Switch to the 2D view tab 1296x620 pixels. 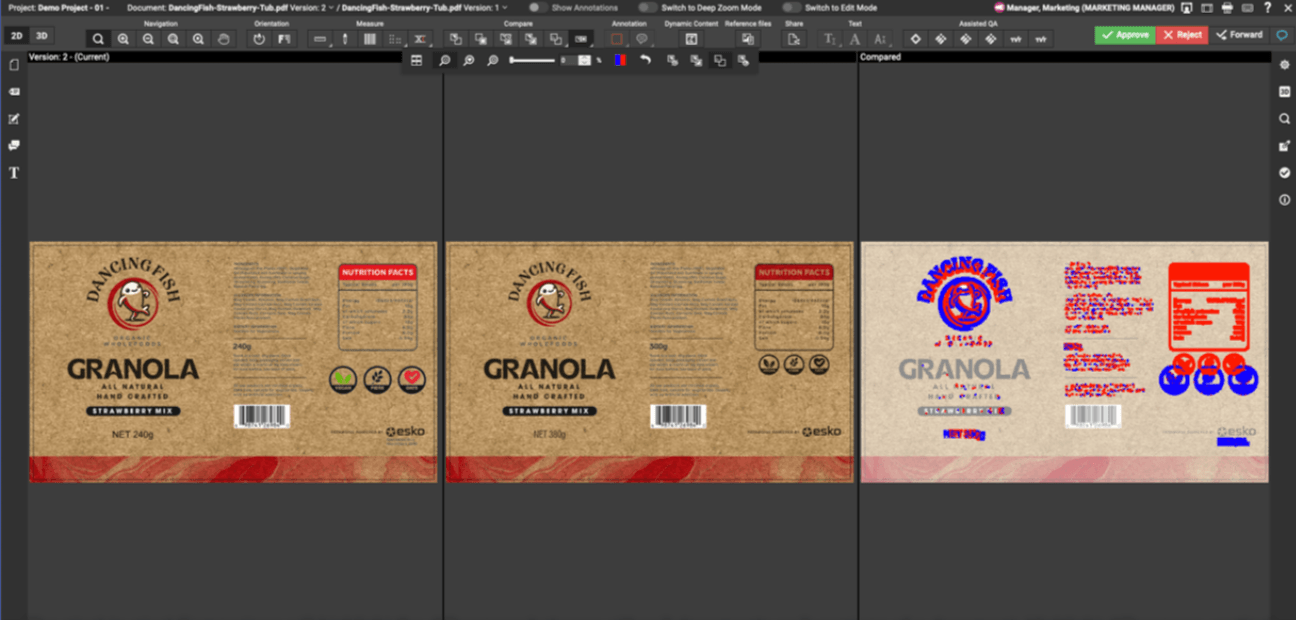[x=17, y=36]
